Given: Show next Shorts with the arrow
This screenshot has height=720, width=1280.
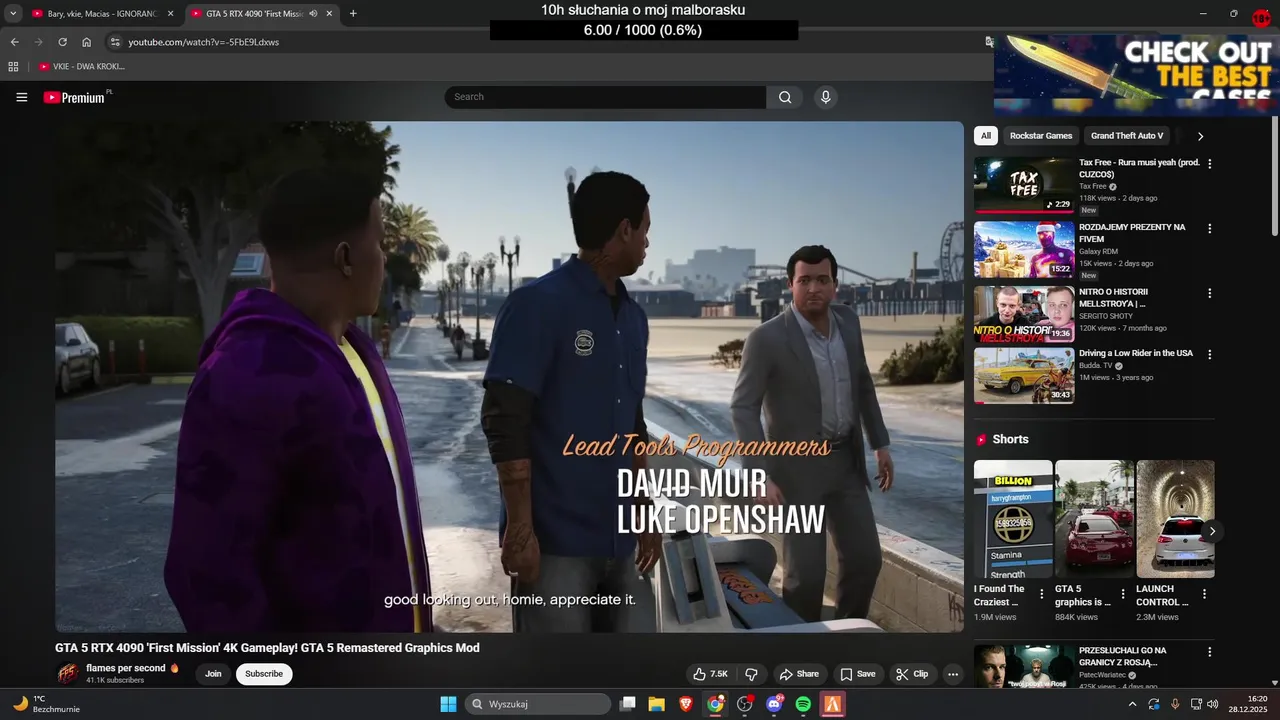Looking at the screenshot, I should click(1212, 531).
